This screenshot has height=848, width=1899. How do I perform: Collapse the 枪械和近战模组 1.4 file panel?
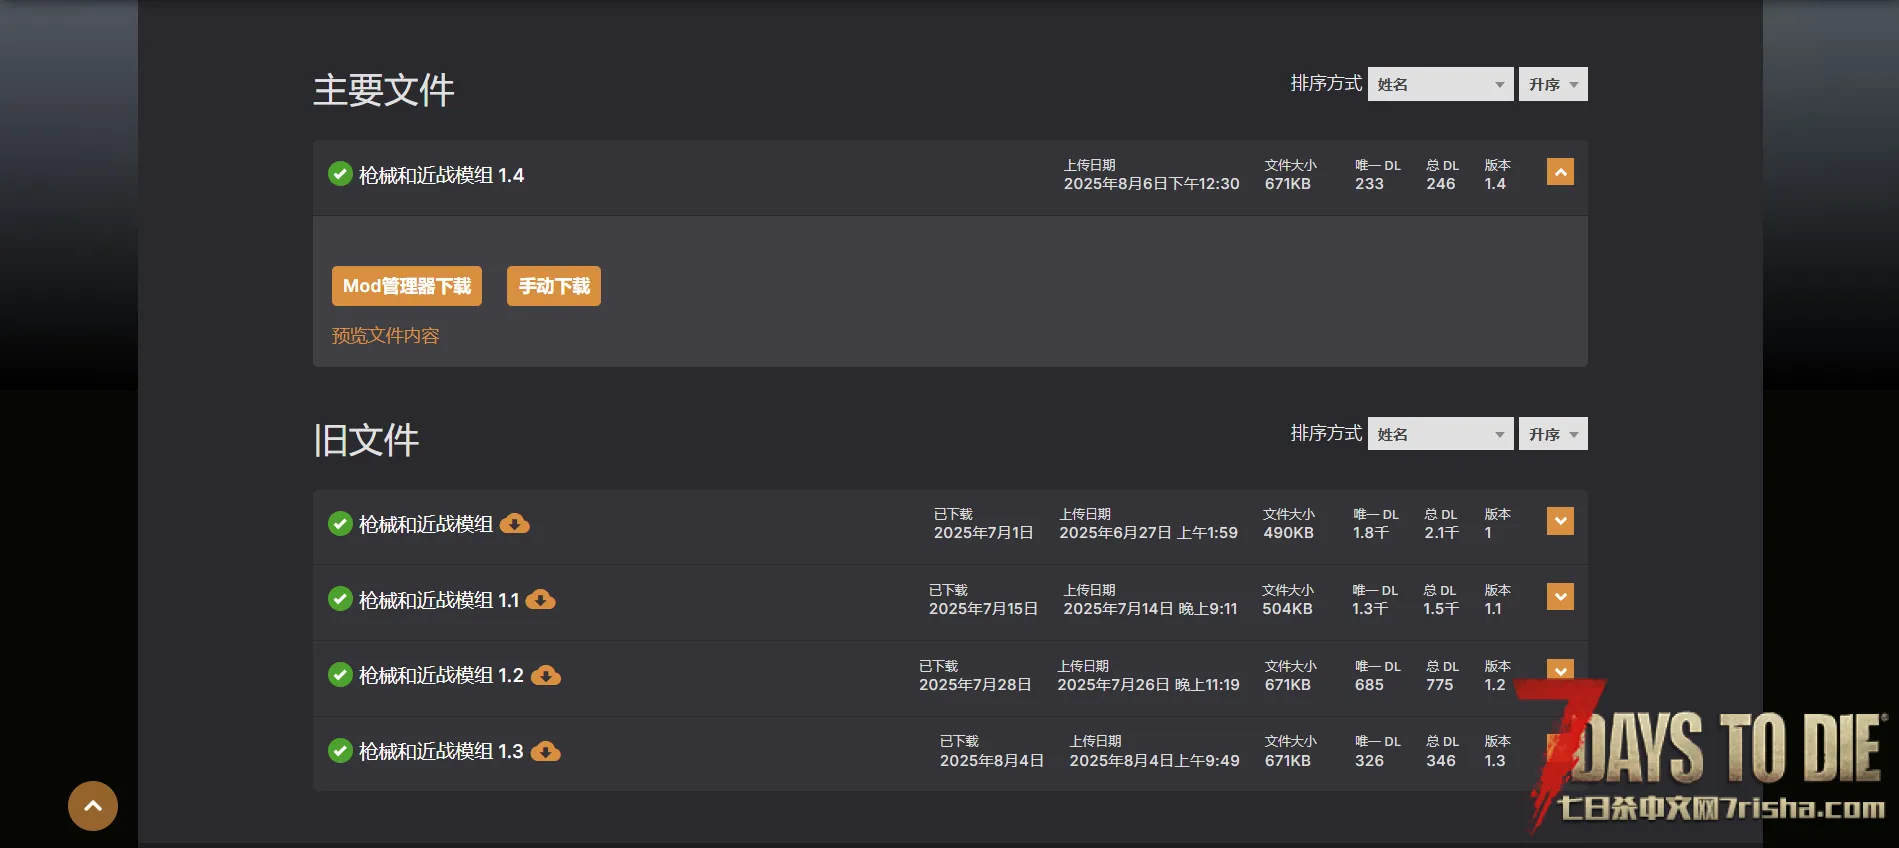[1560, 172]
